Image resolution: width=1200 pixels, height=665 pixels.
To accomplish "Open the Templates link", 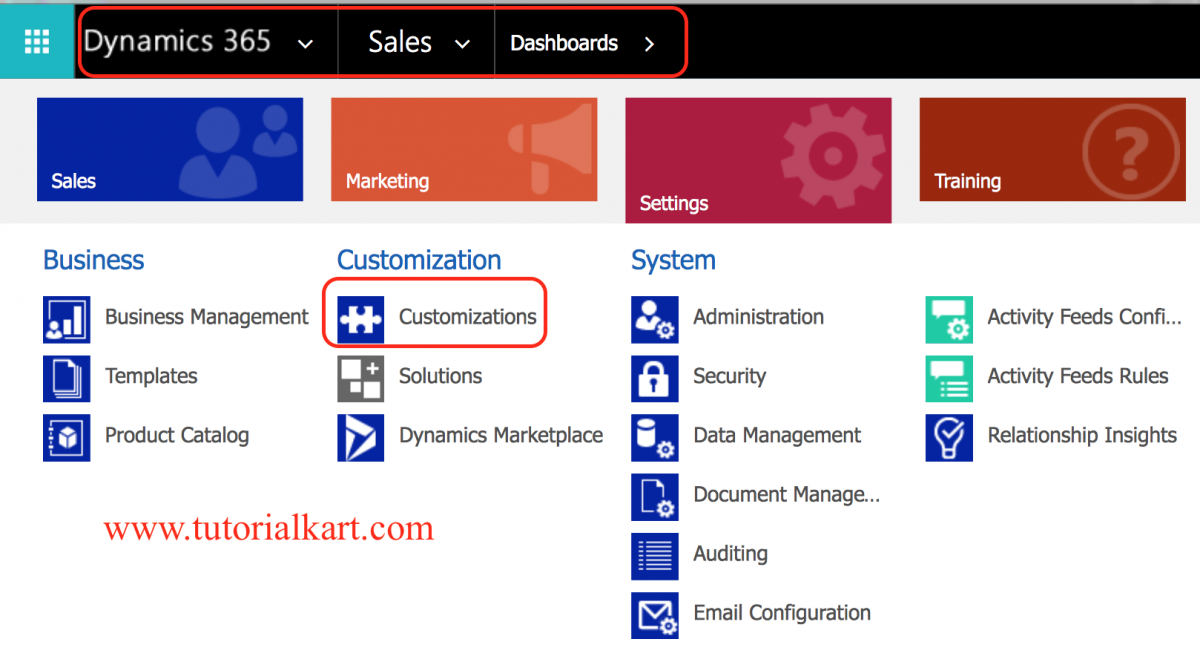I will click(151, 377).
